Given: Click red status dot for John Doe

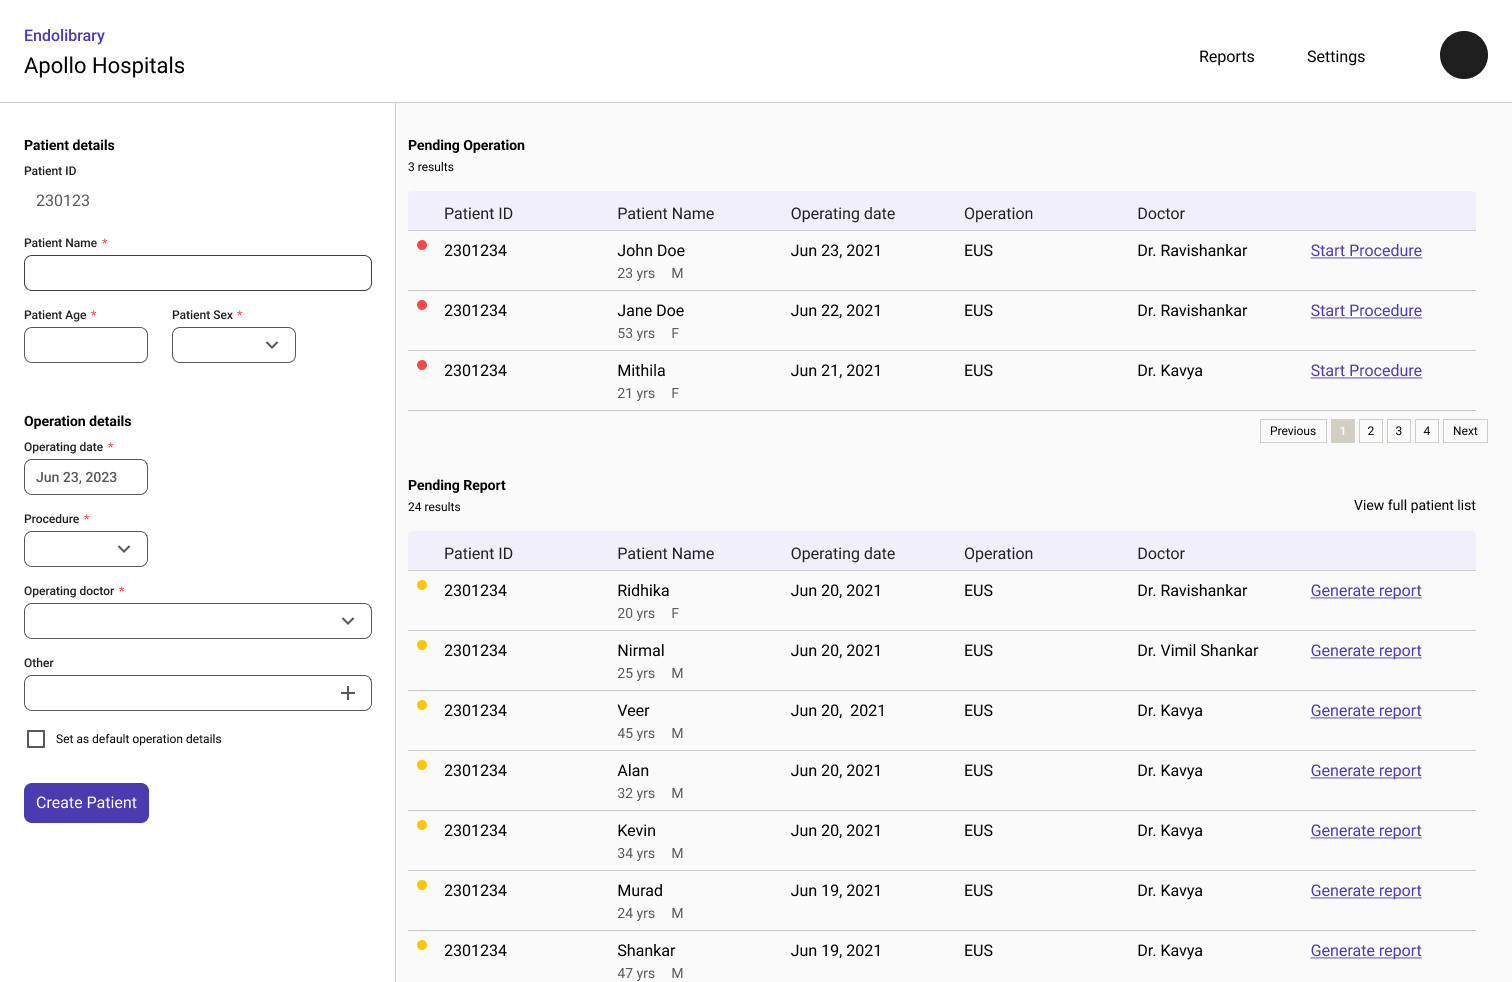Looking at the screenshot, I should [x=422, y=245].
